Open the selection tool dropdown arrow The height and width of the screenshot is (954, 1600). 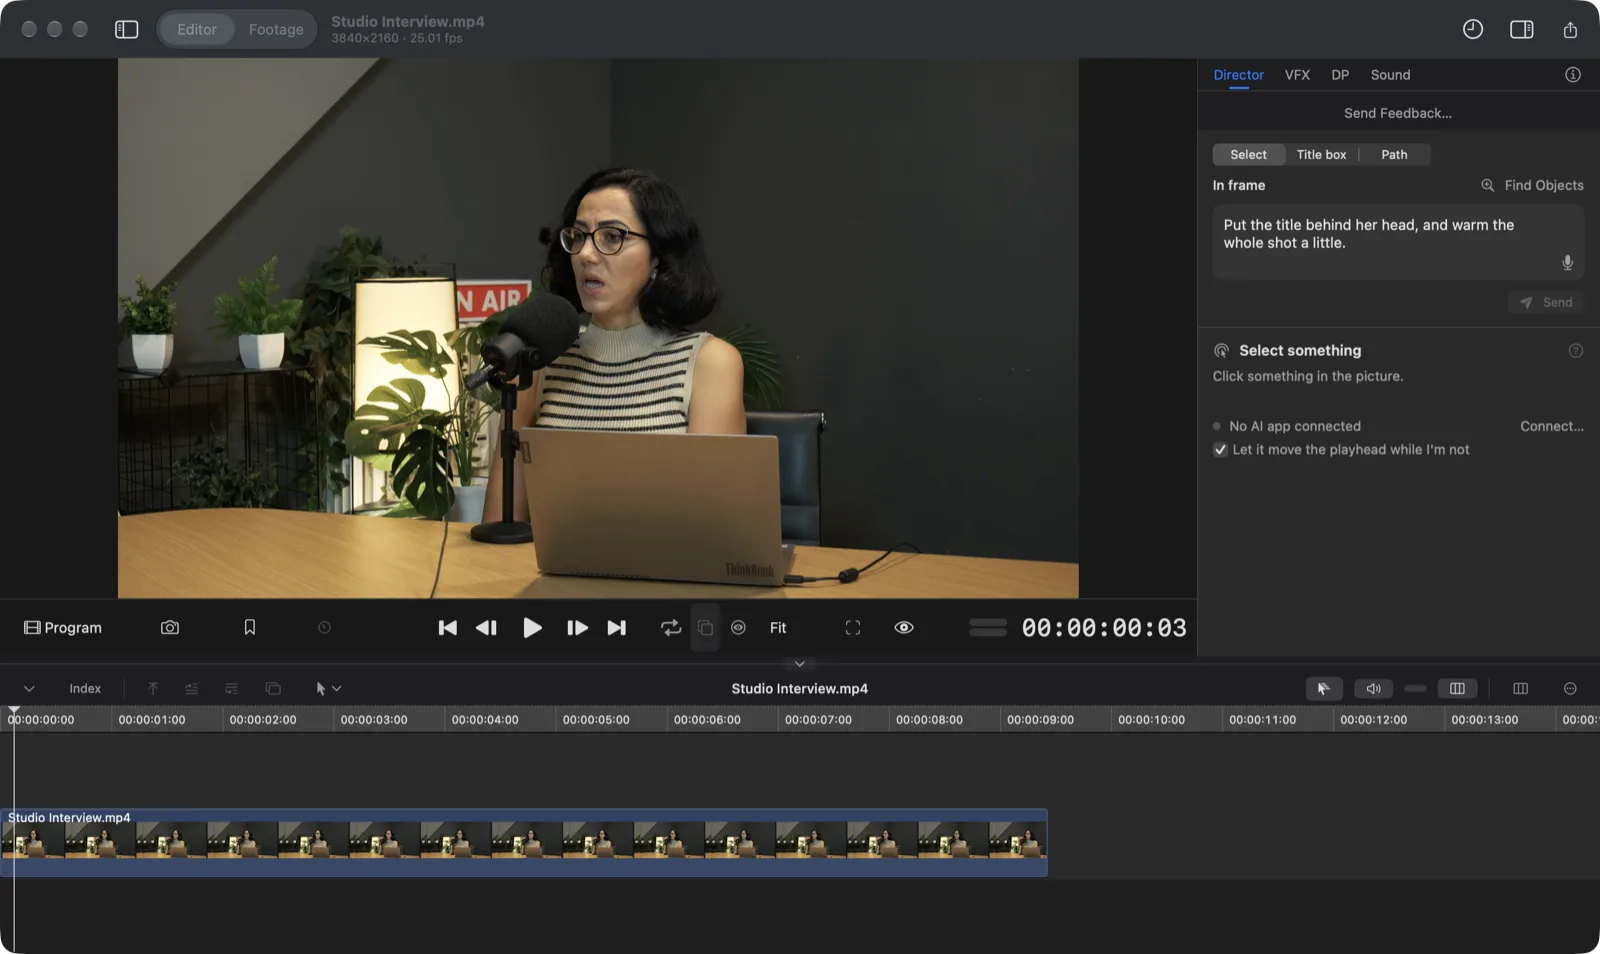pyautogui.click(x=337, y=689)
